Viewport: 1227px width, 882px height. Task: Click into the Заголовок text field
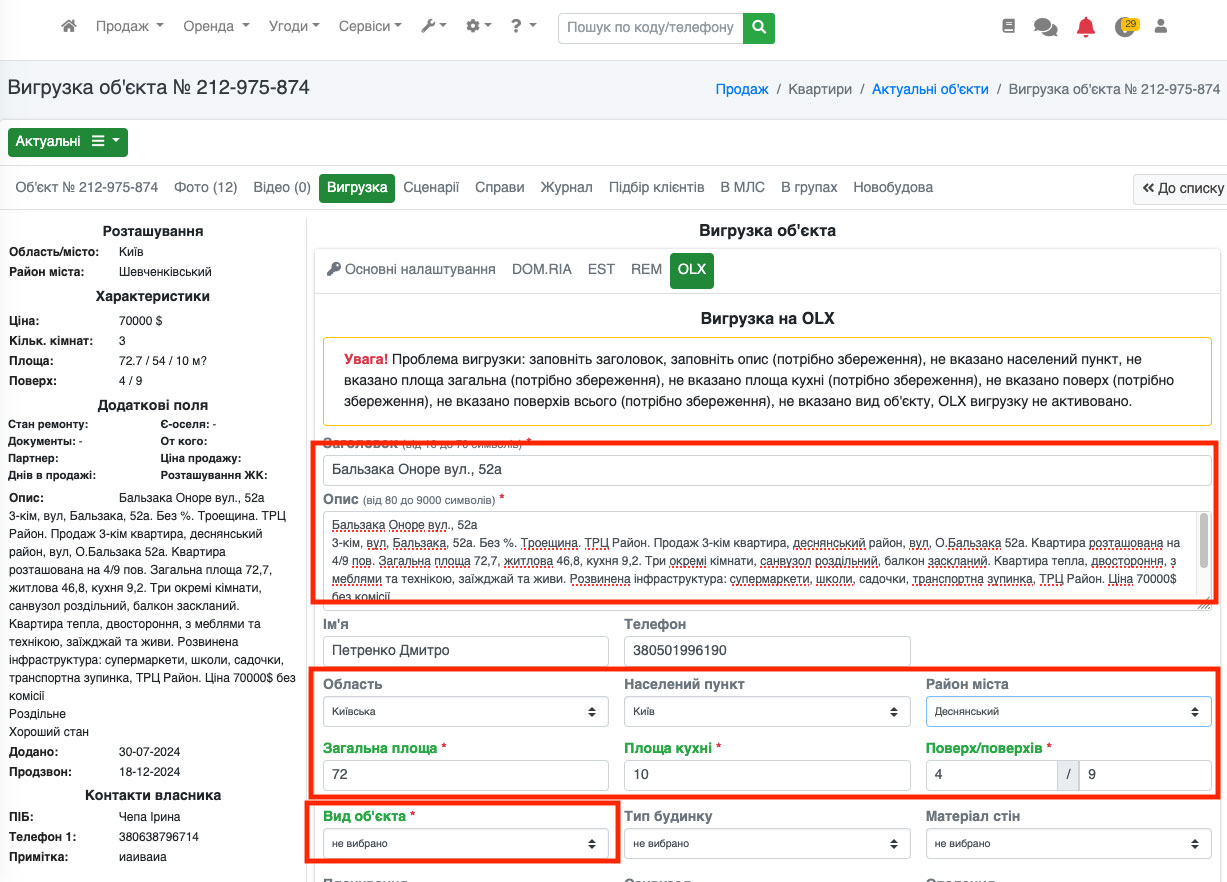coord(766,469)
